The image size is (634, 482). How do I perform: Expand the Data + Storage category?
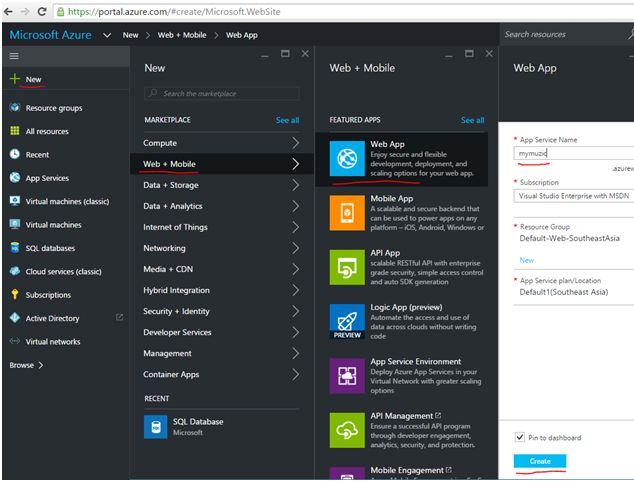(x=222, y=185)
